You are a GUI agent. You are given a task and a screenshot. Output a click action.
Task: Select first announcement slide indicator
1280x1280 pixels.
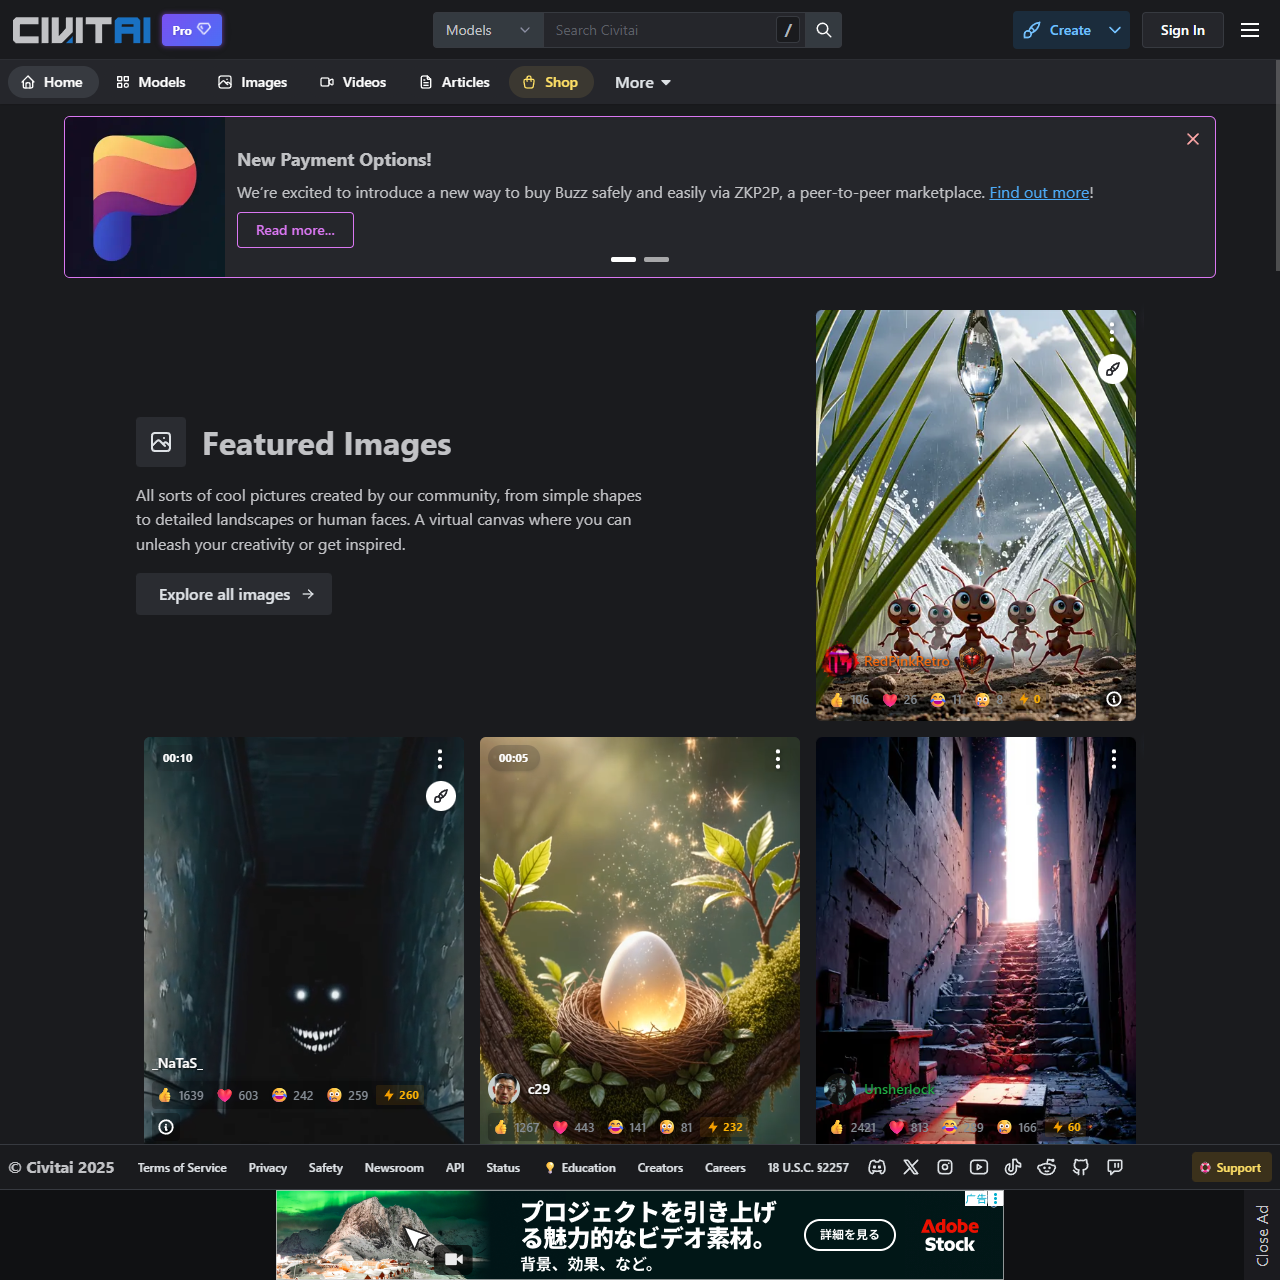coord(623,259)
